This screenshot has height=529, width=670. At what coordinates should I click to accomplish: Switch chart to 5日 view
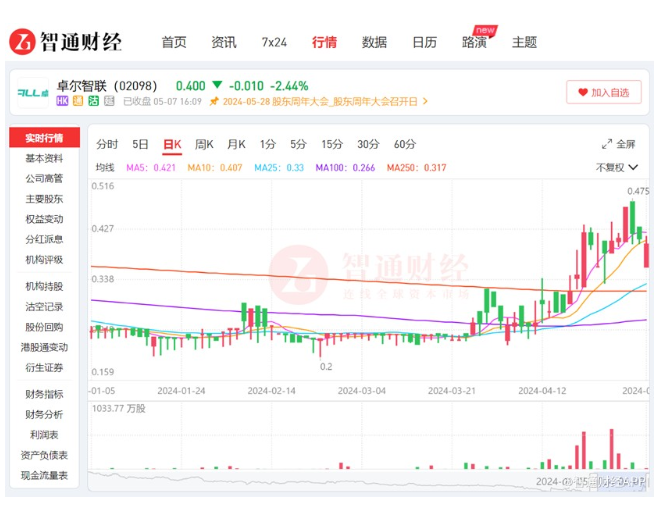(140, 144)
